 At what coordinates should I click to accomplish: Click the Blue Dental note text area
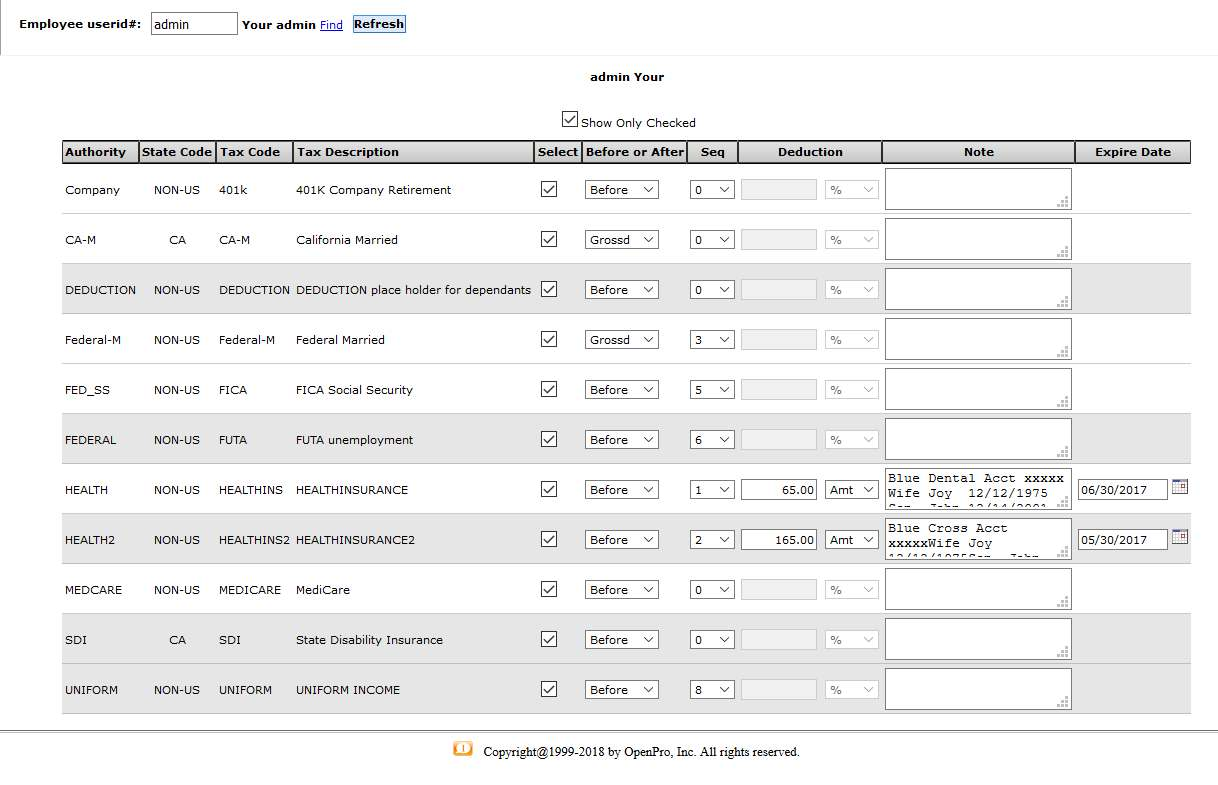click(x=977, y=489)
